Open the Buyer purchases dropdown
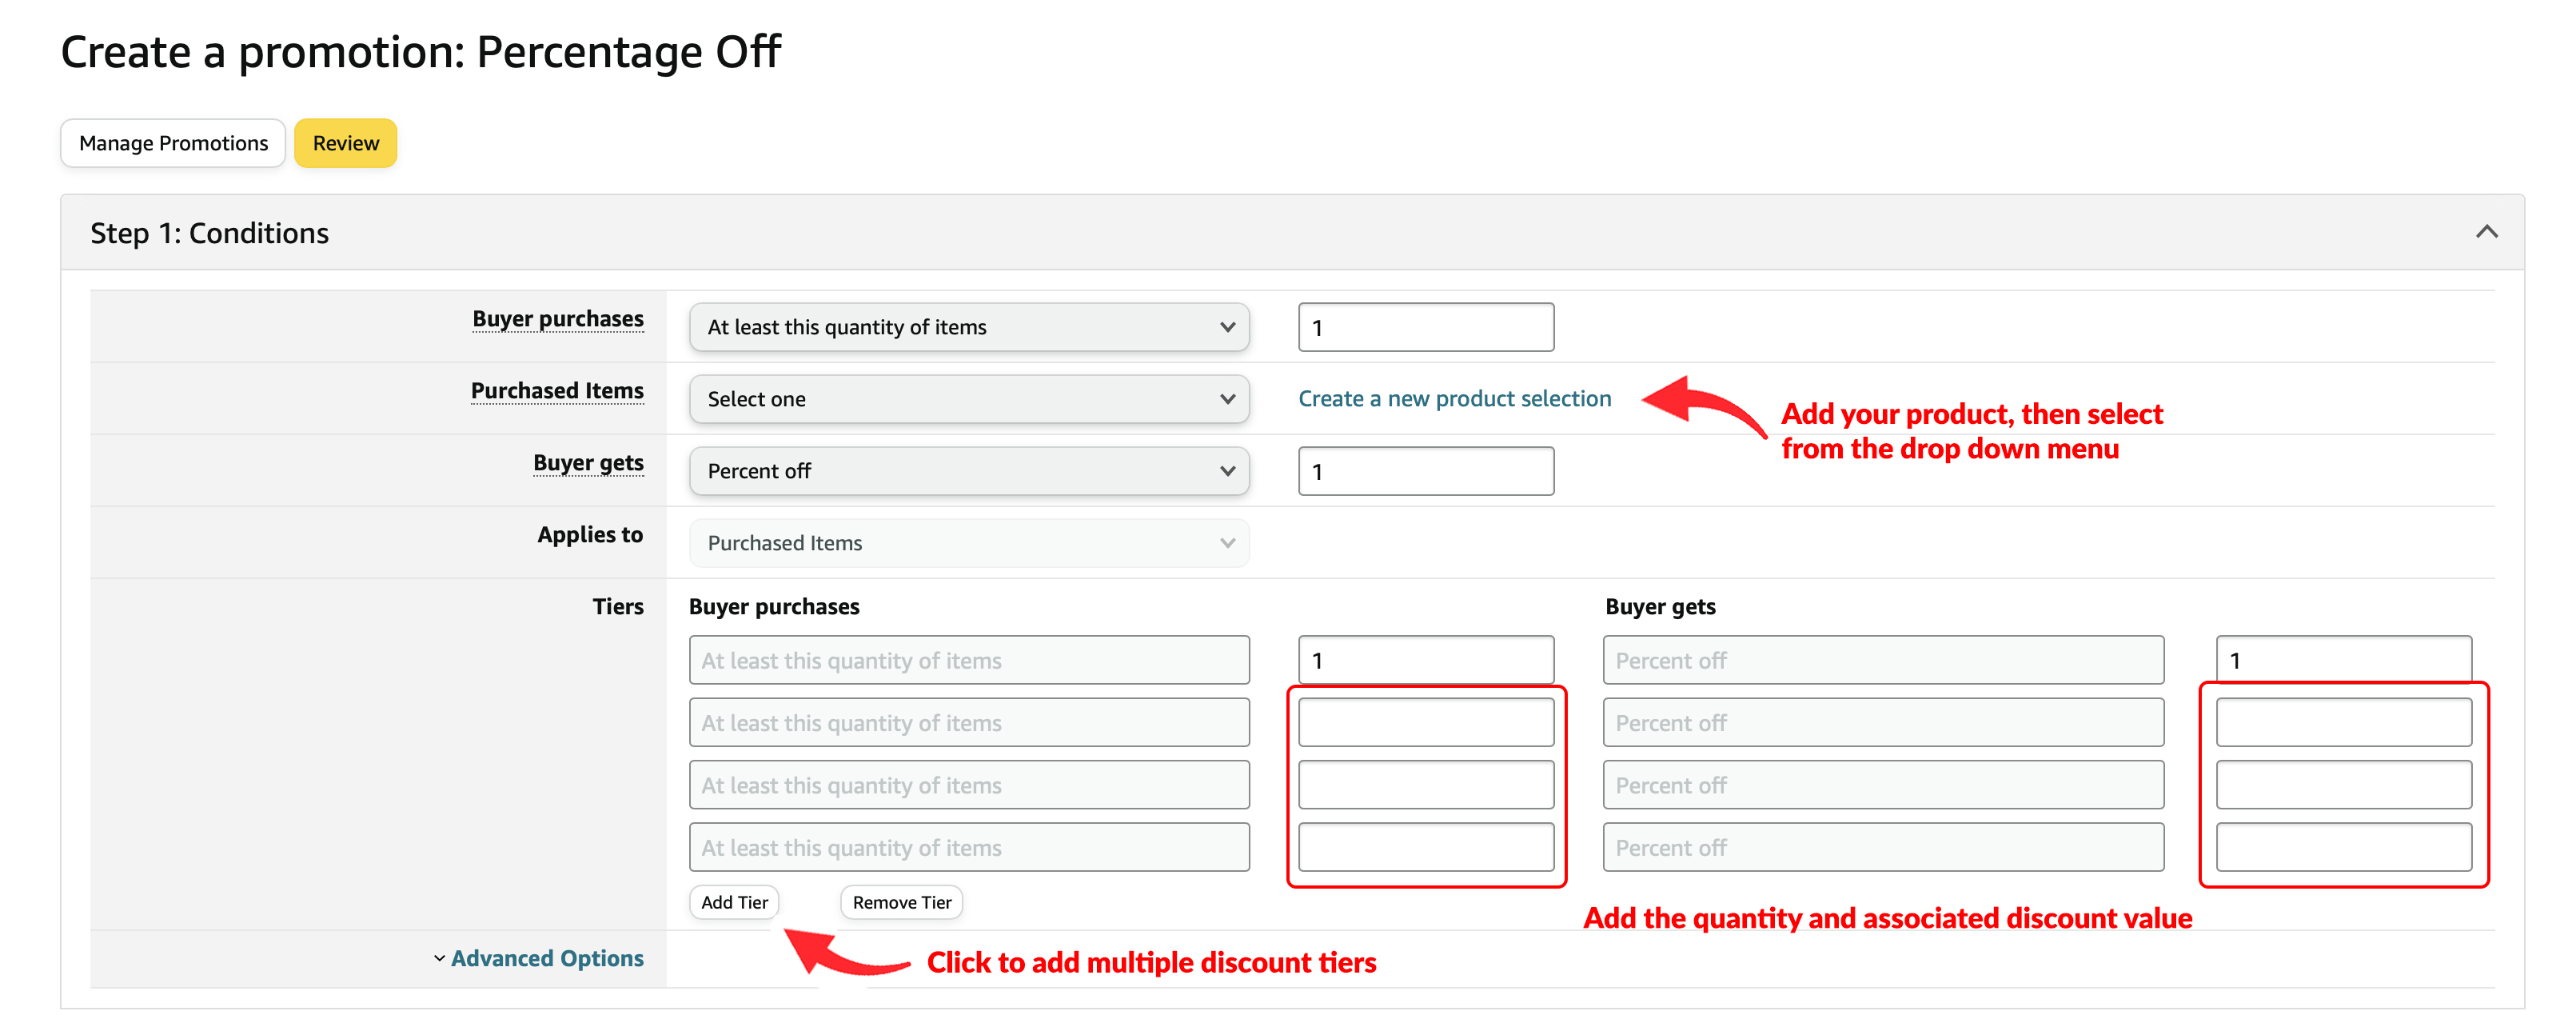 (x=969, y=327)
